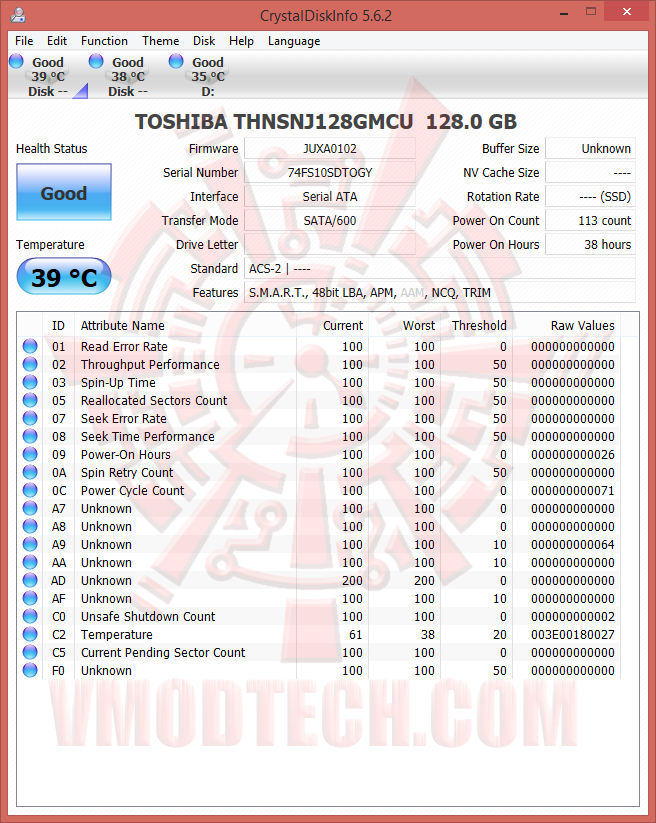Click status orb of attribute A9 row
The height and width of the screenshot is (823, 656).
30,544
